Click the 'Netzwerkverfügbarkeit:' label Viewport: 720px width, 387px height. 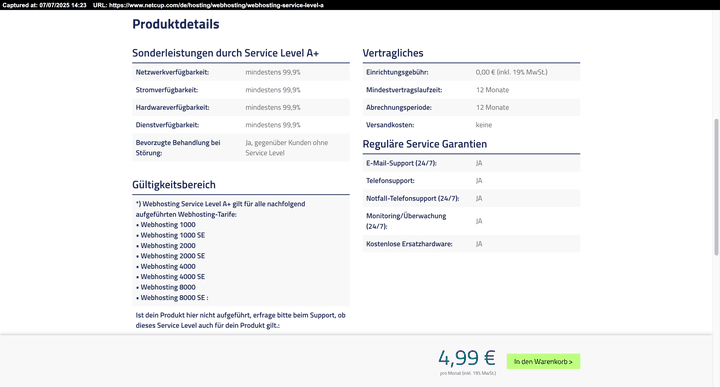pos(172,72)
